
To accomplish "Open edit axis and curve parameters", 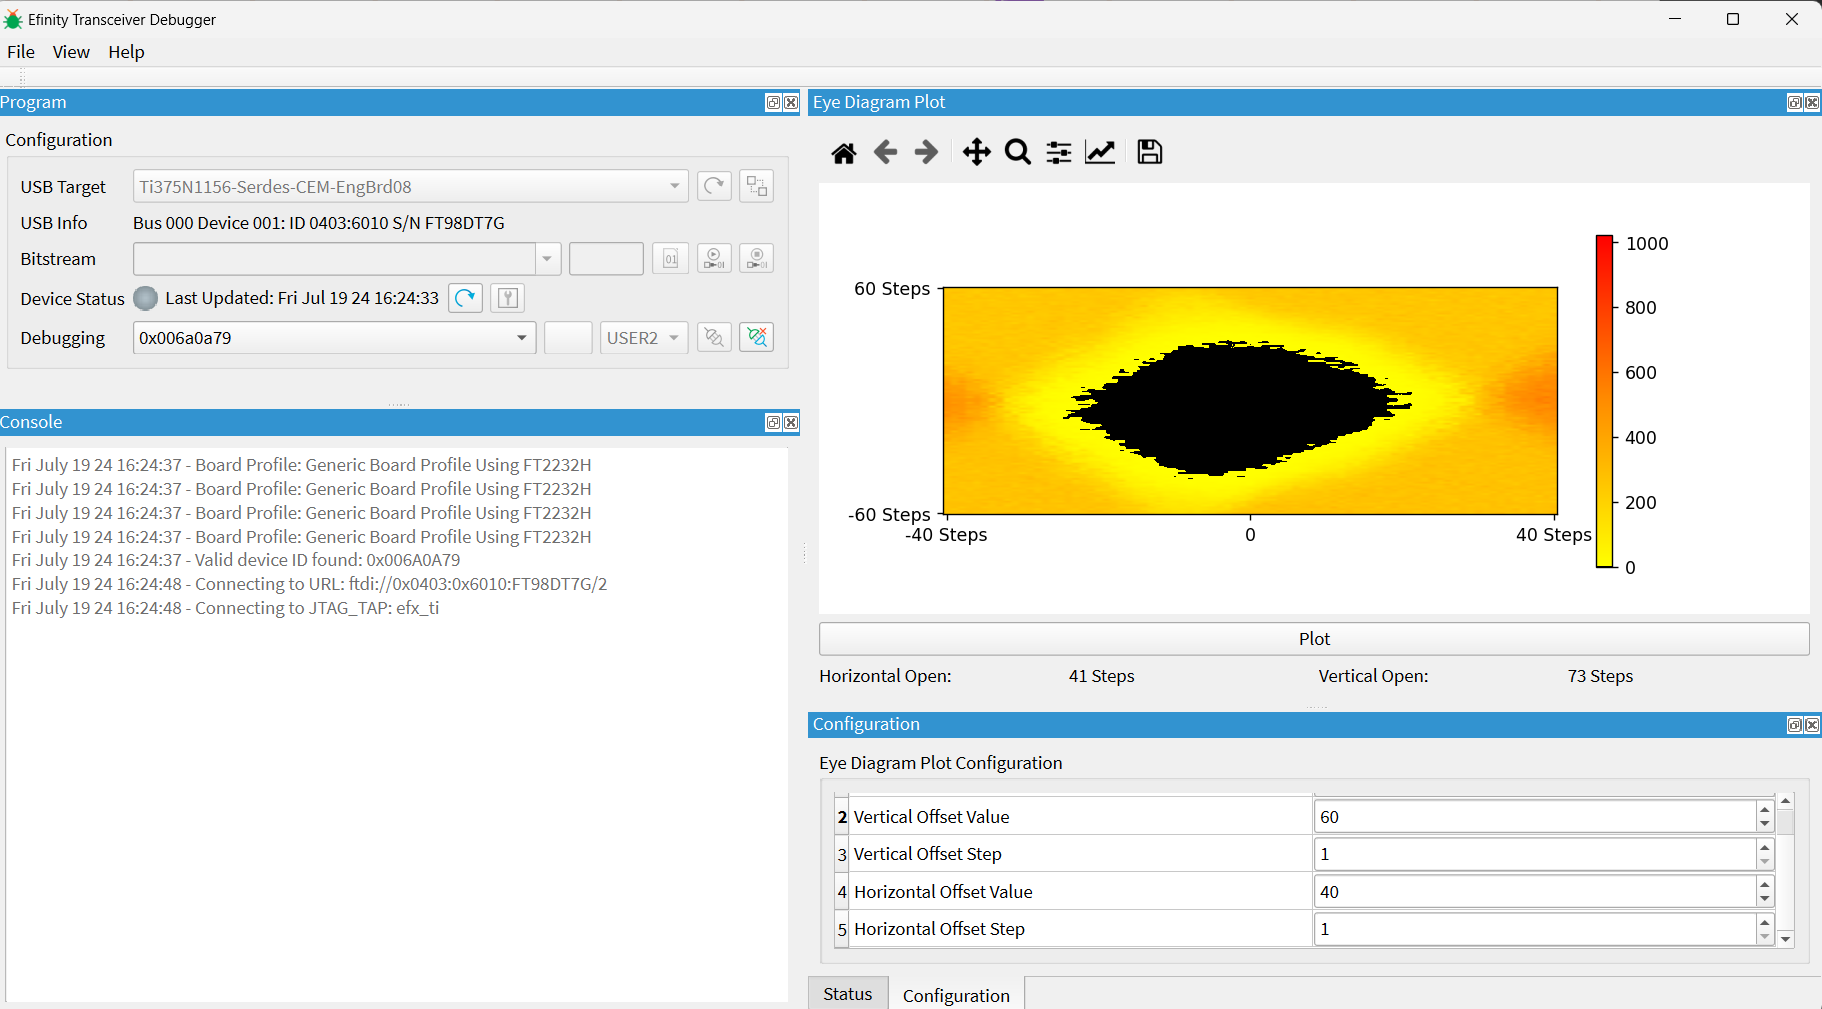I will pos(1100,152).
